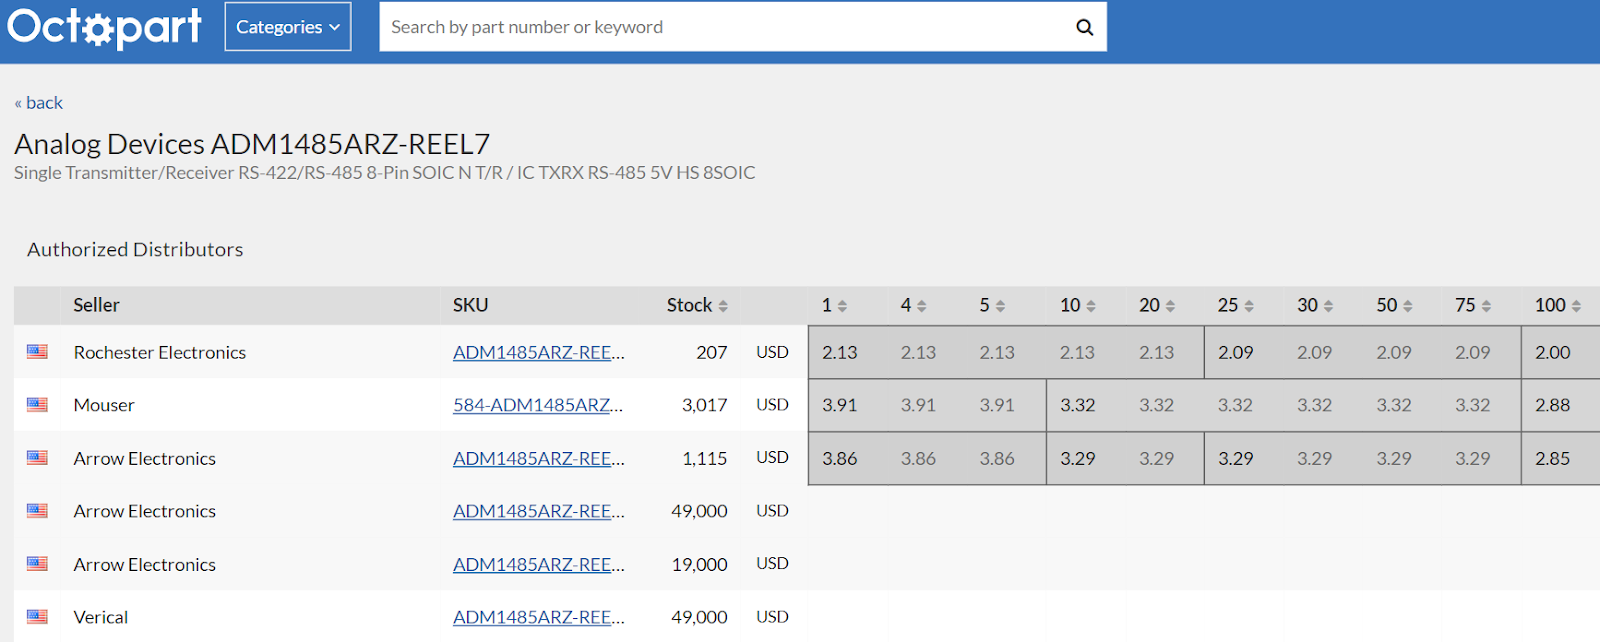Click Authorized Distributors heading
1600x642 pixels.
click(135, 249)
